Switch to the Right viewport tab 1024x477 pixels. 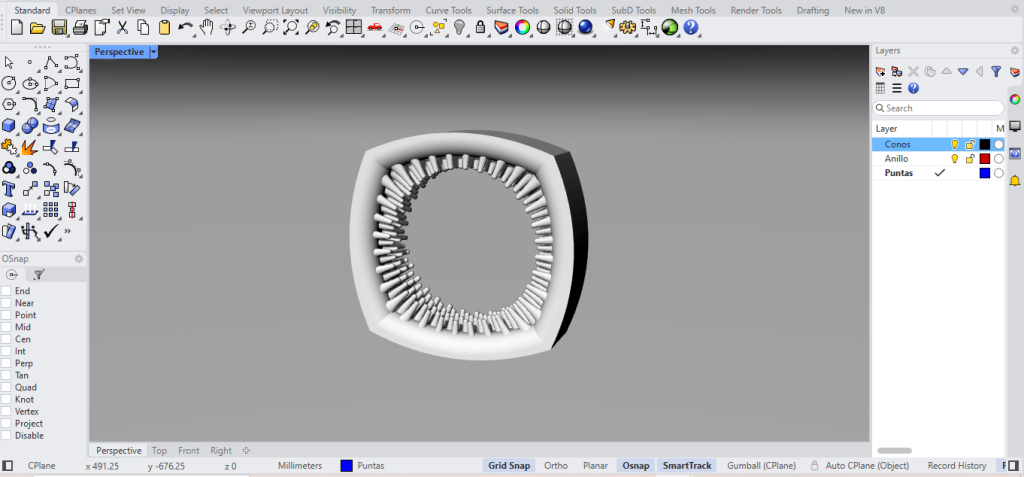click(x=221, y=450)
